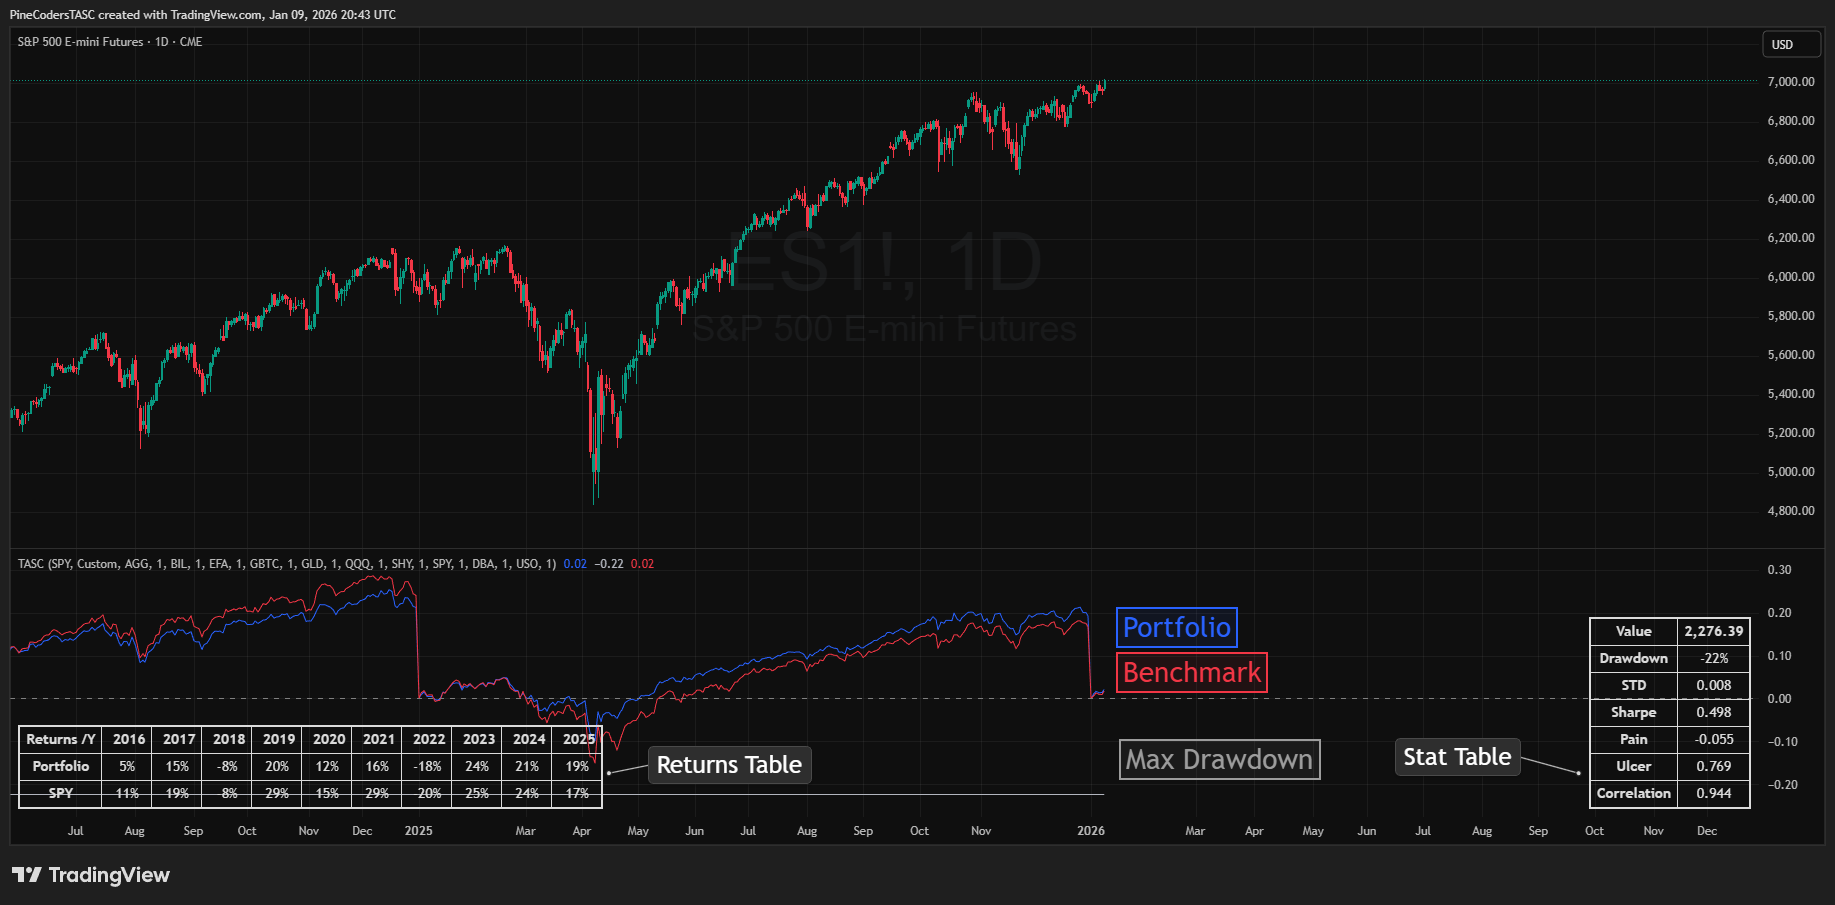Click the TASC indicator legend text
The width and height of the screenshot is (1835, 905).
click(x=287, y=564)
